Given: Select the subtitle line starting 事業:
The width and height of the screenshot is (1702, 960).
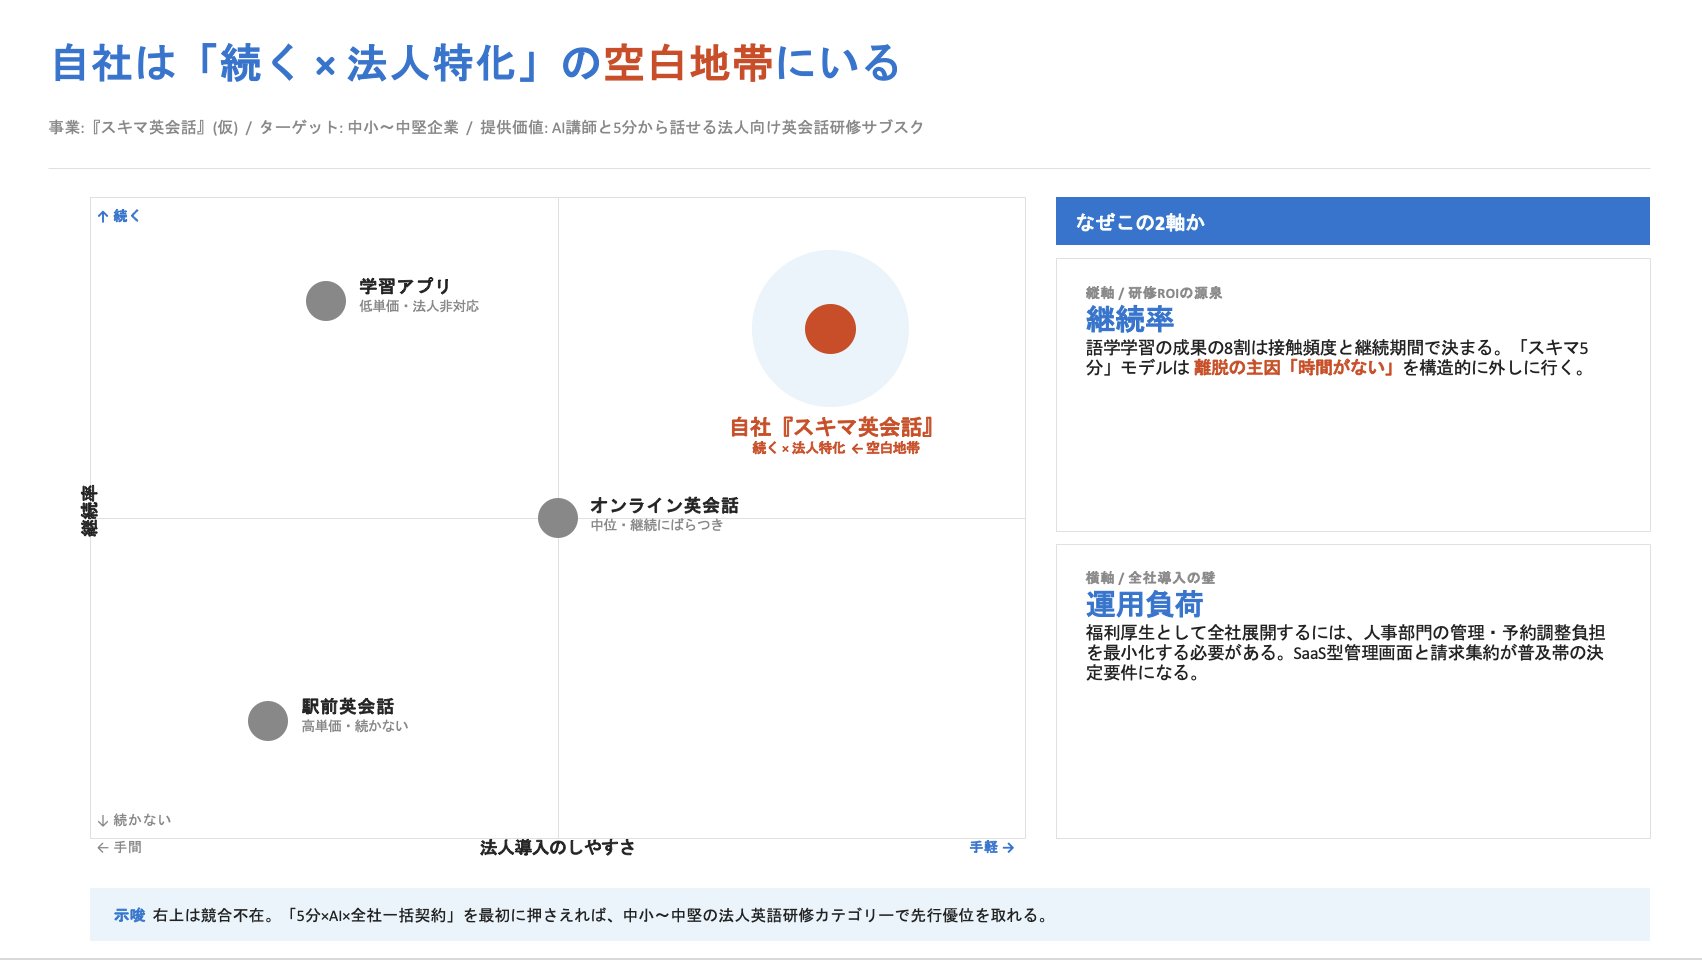Looking at the screenshot, I should tap(486, 127).
